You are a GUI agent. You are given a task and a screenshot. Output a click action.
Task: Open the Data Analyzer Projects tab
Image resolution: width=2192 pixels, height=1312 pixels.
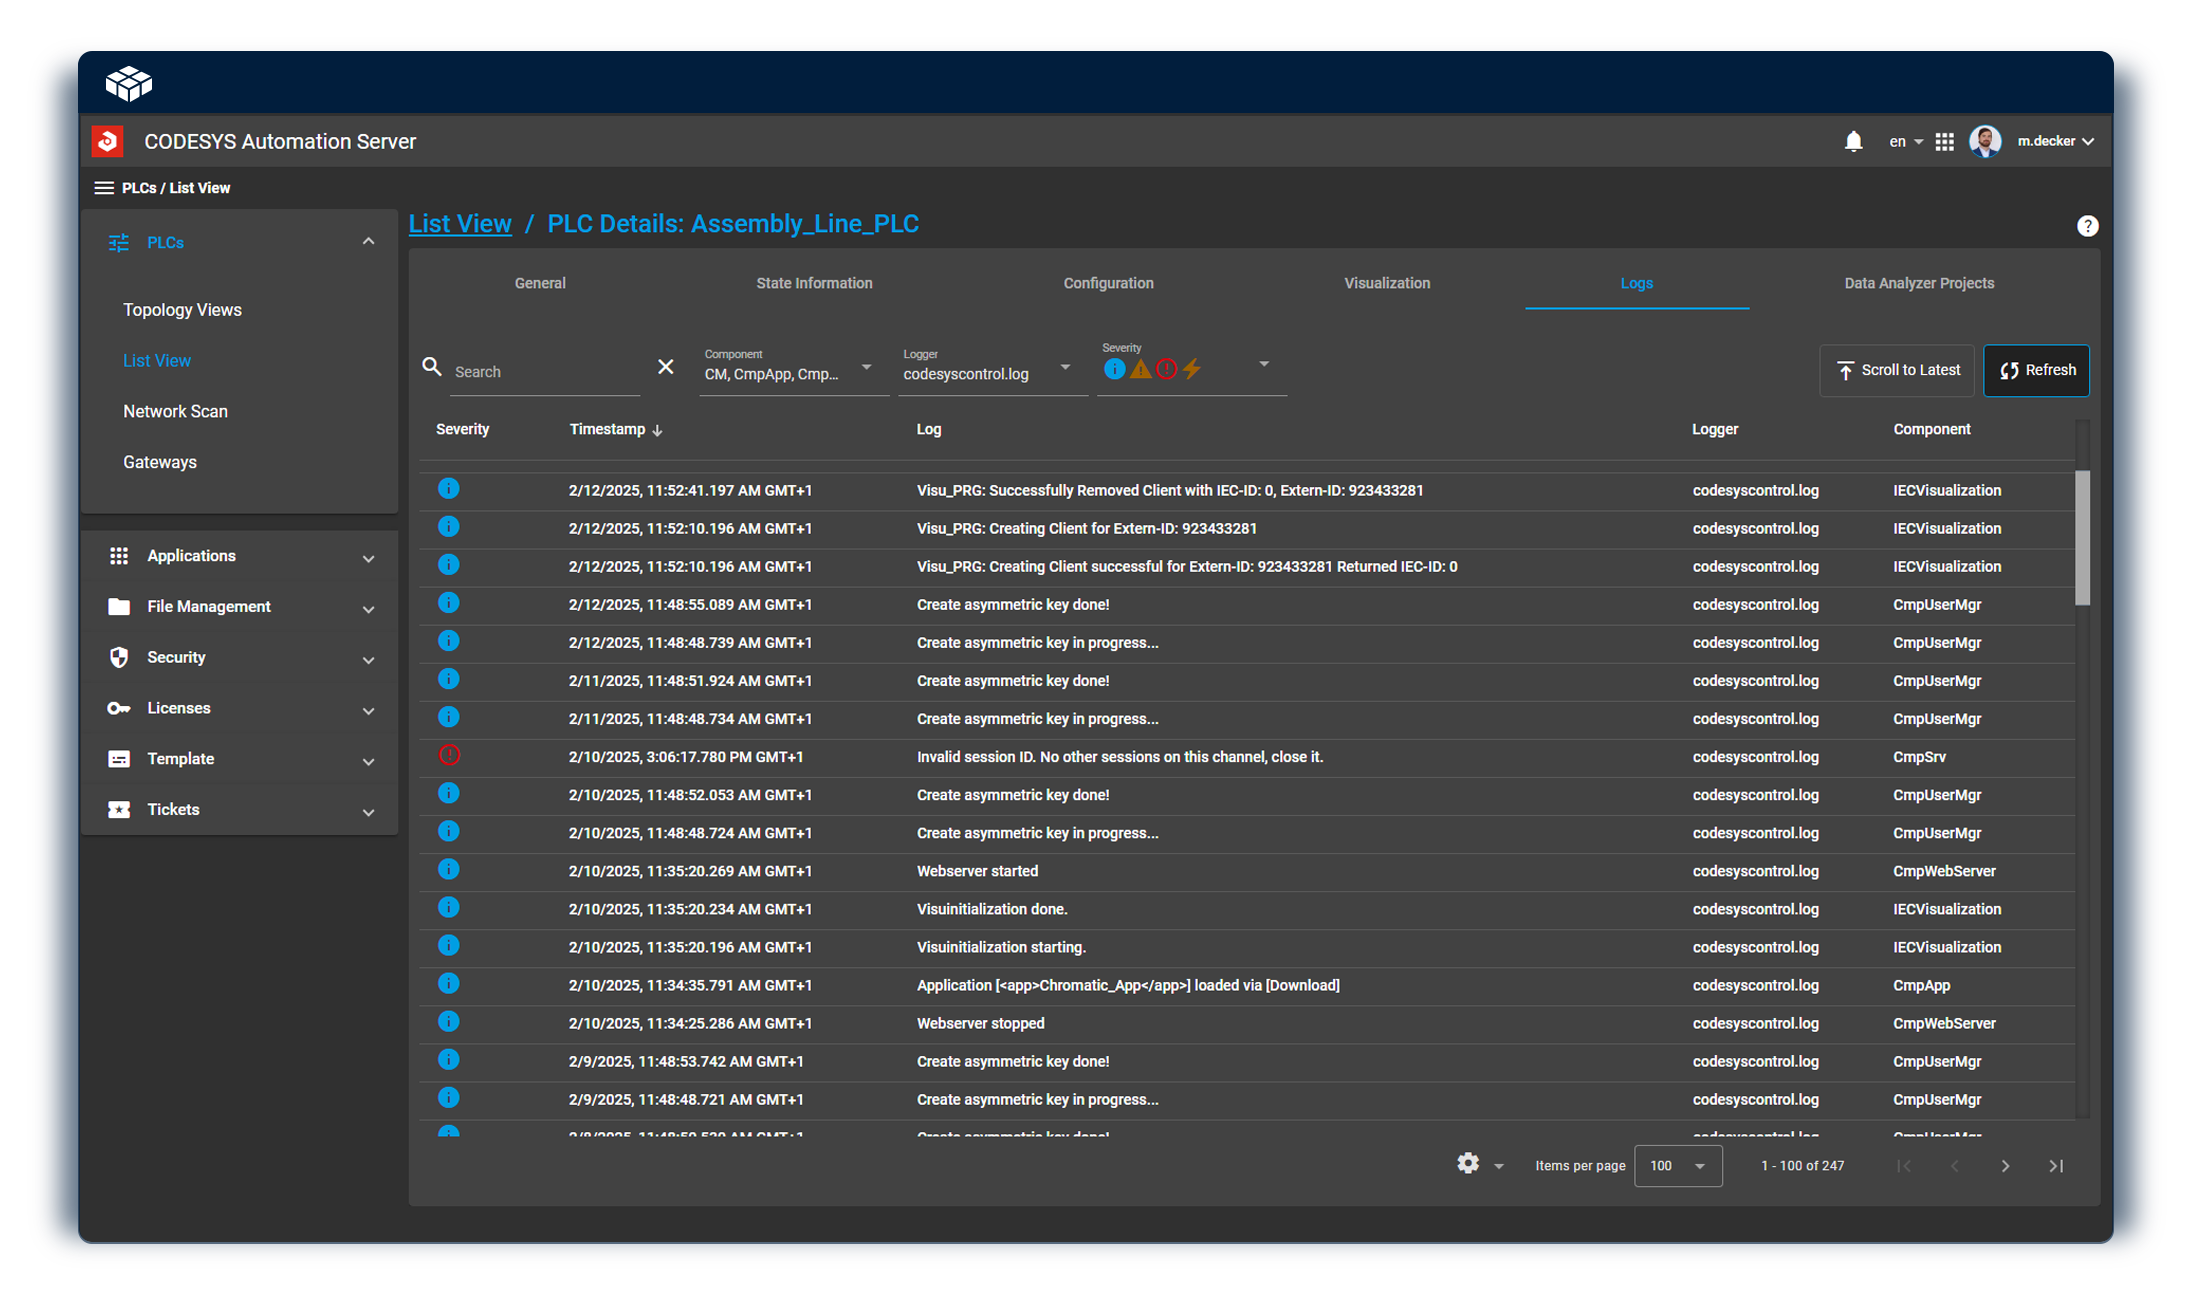(1918, 284)
